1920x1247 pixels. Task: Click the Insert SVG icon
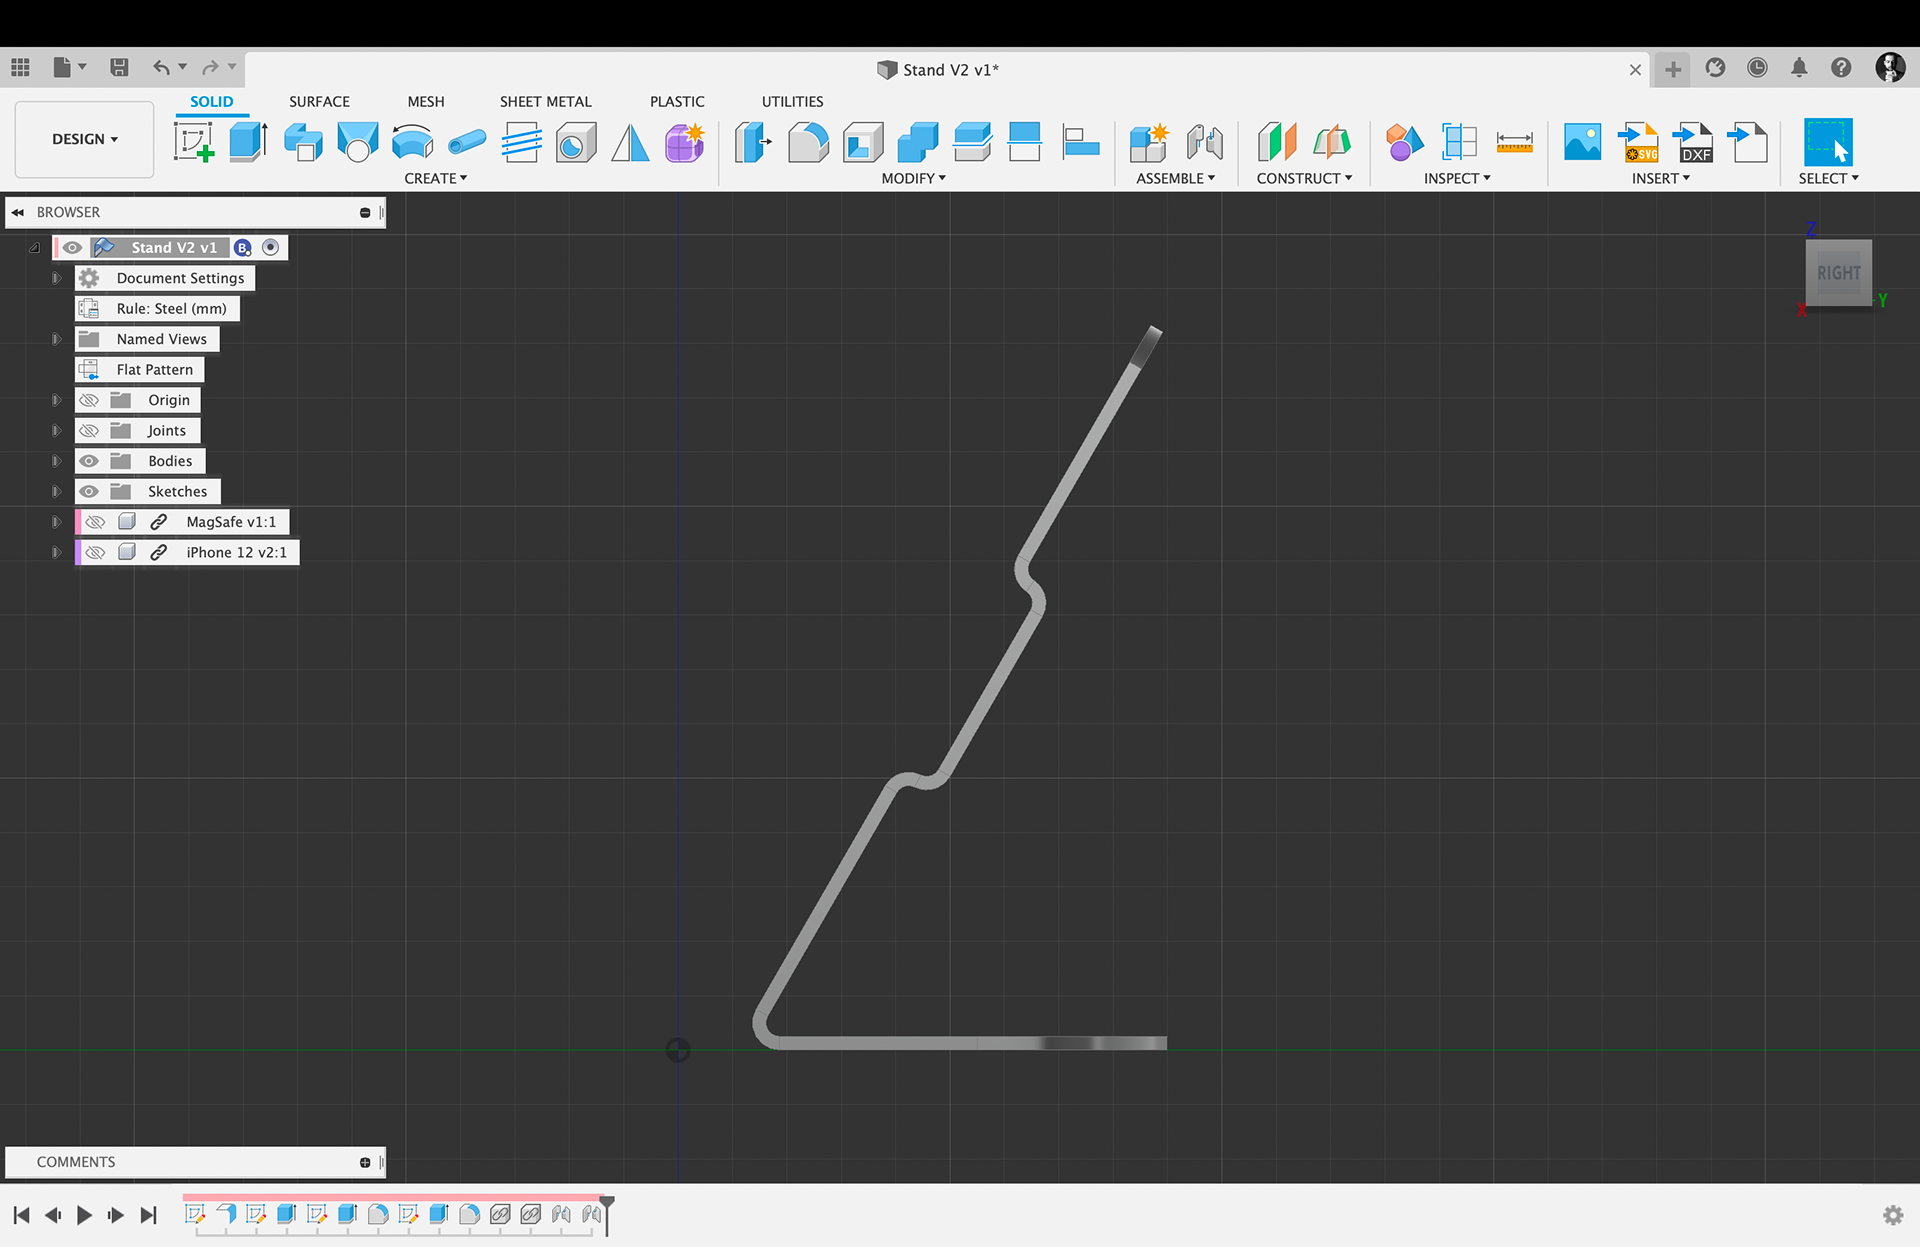click(1638, 142)
